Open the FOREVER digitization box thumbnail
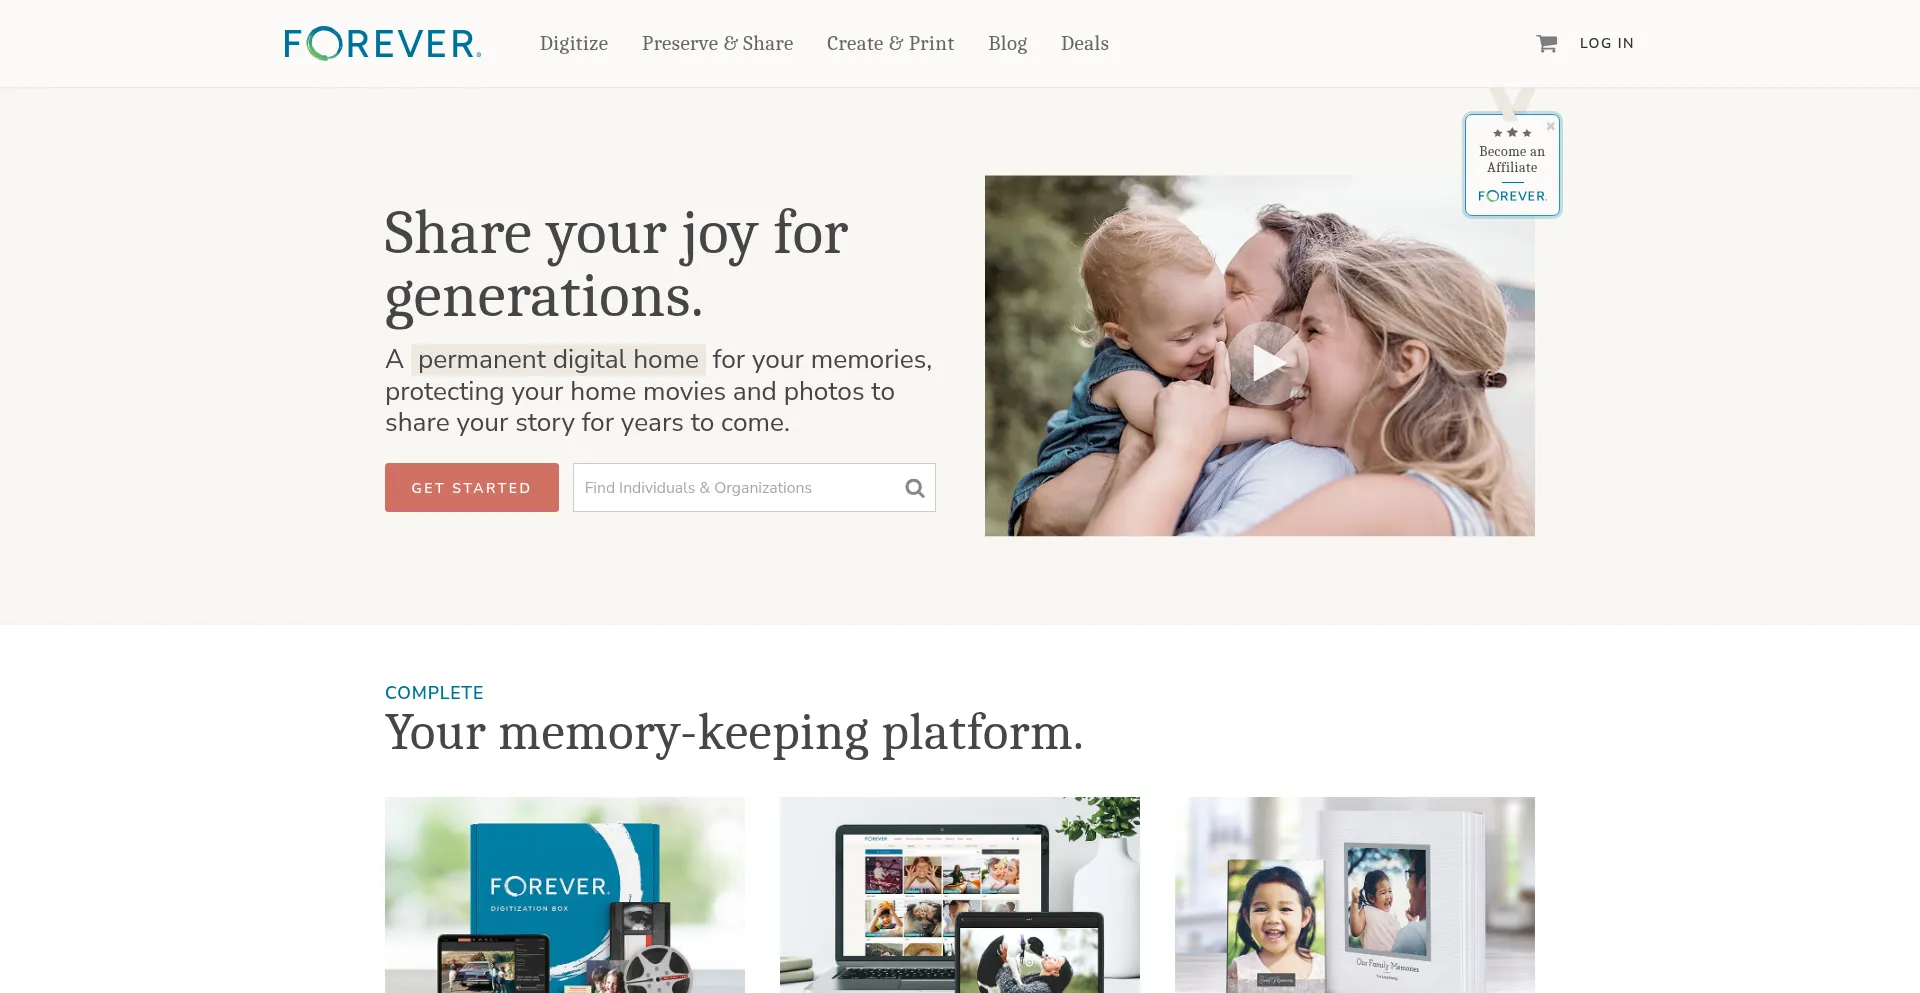 click(x=565, y=895)
